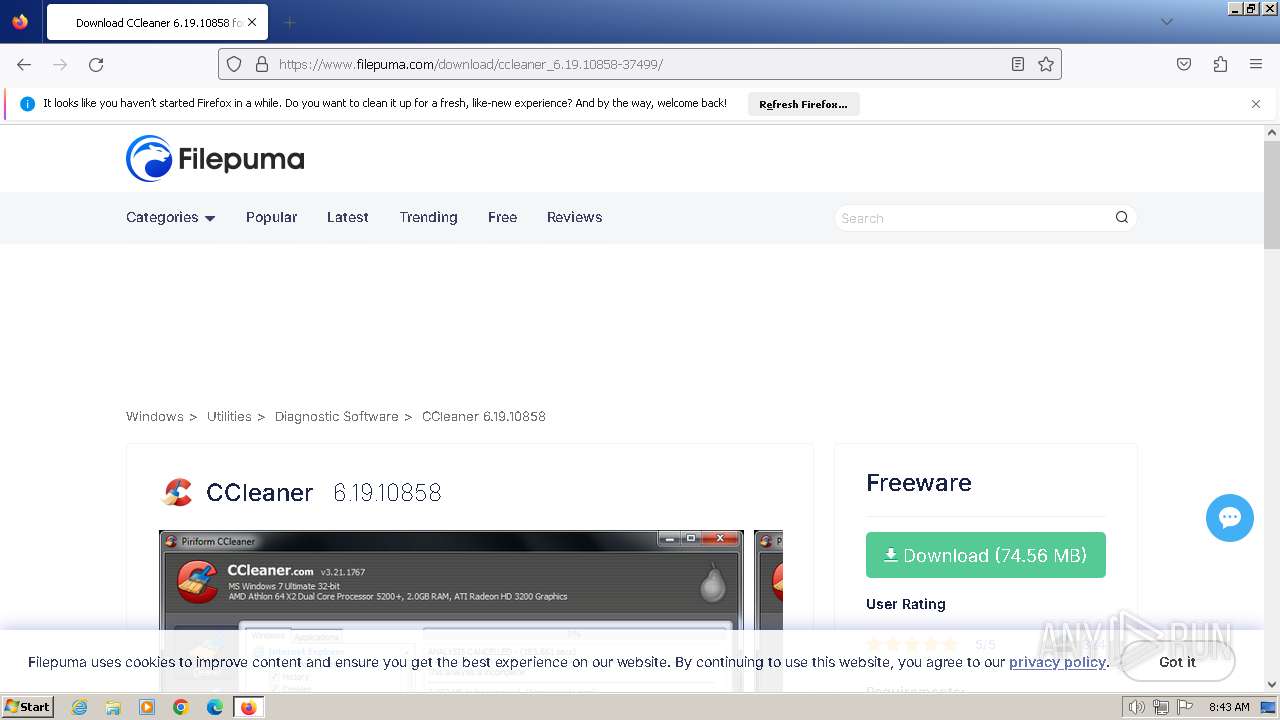Close the Download CCleaner tab
This screenshot has height=720, width=1280.
251,22
